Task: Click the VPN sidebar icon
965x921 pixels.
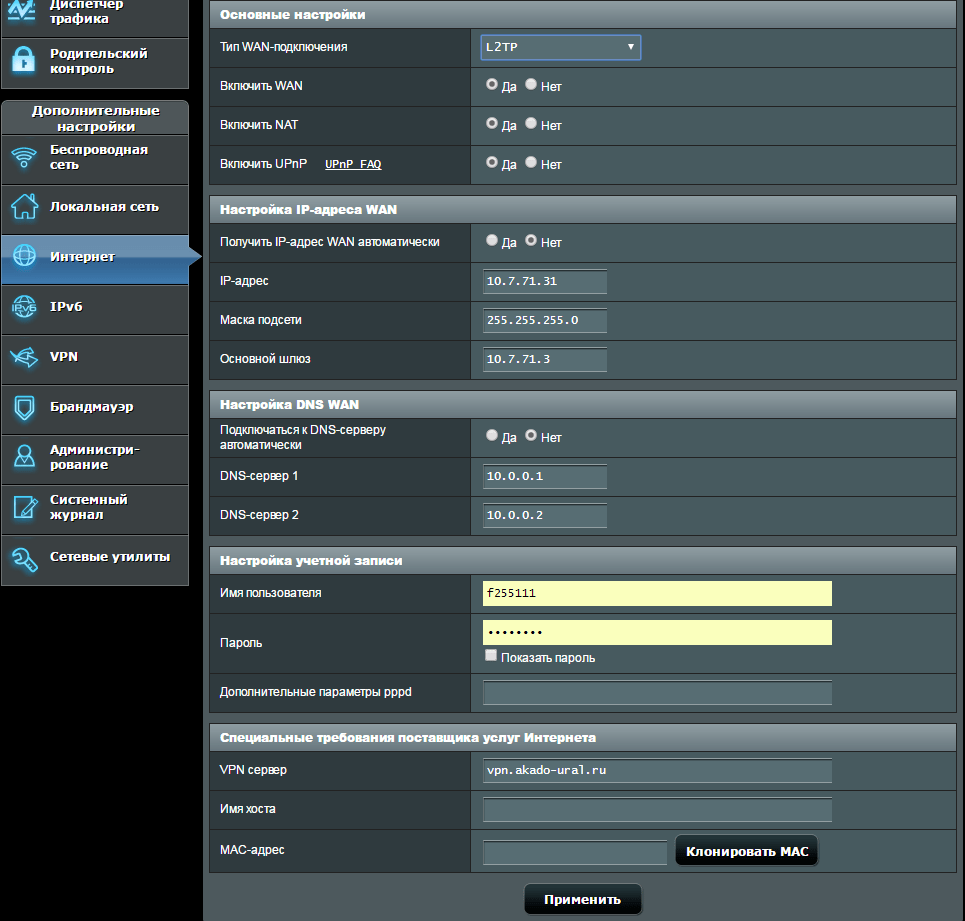Action: click(x=24, y=357)
